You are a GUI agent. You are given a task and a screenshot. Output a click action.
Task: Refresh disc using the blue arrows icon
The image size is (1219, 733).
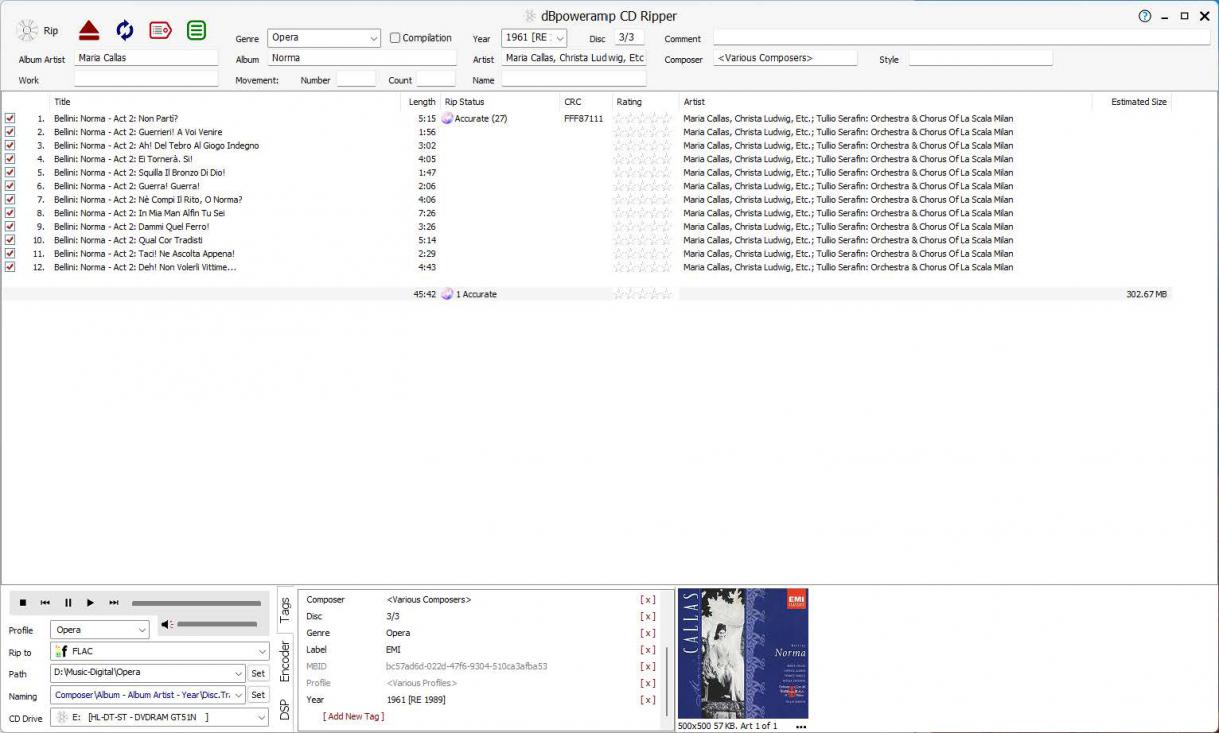point(125,30)
